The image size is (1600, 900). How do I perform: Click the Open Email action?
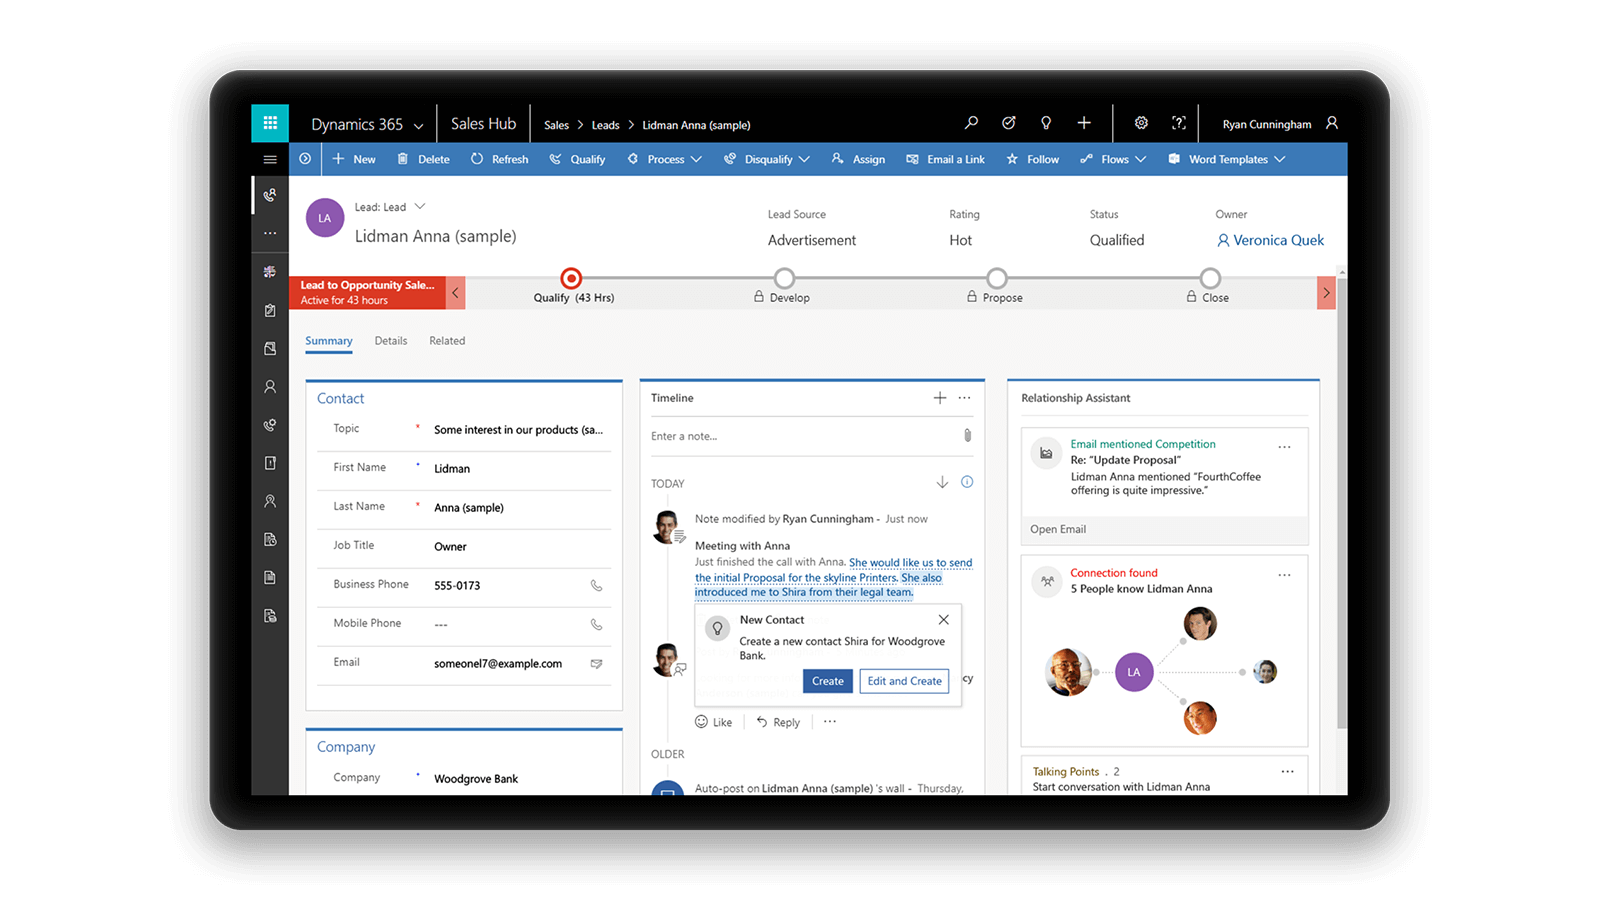pyautogui.click(x=1058, y=529)
